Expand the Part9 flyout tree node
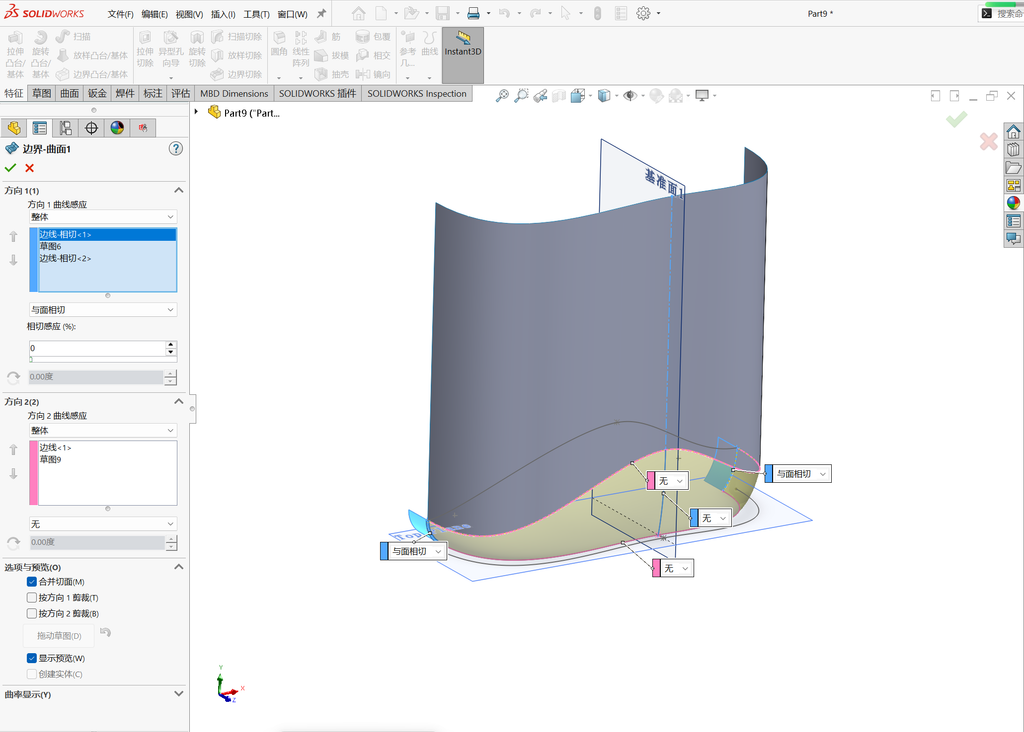 point(196,112)
